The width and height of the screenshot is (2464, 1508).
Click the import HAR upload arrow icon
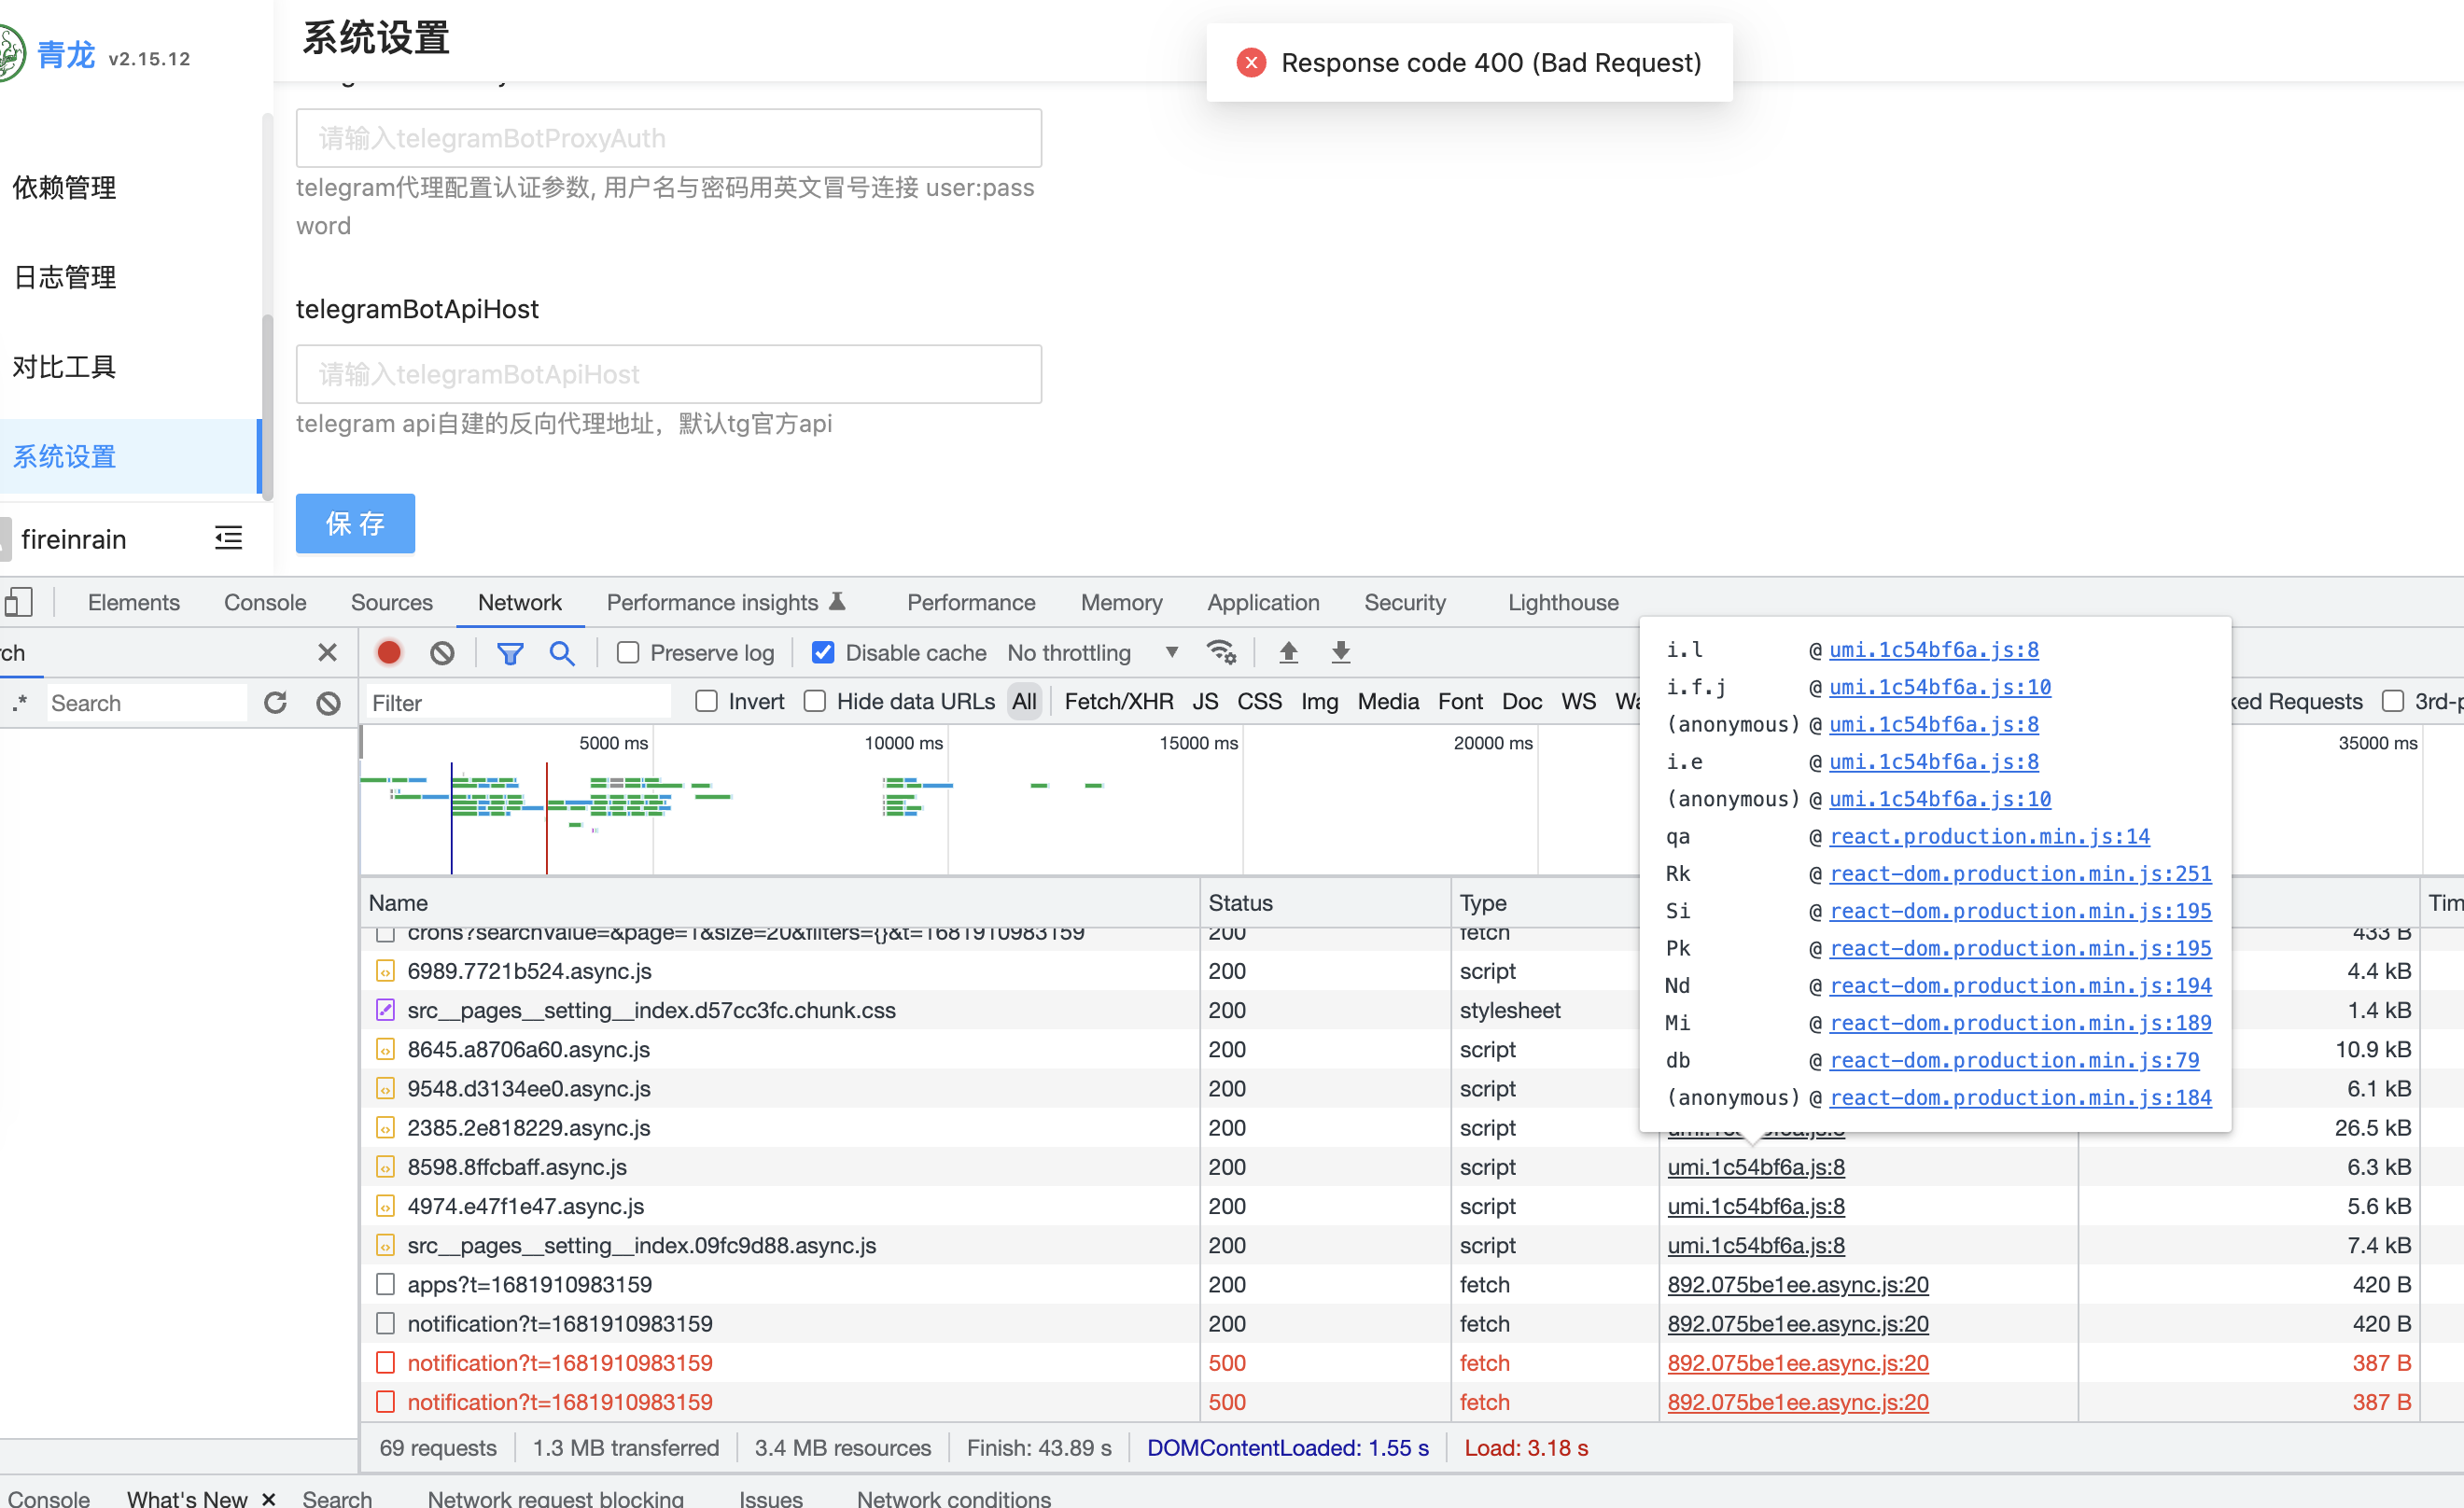click(1288, 653)
